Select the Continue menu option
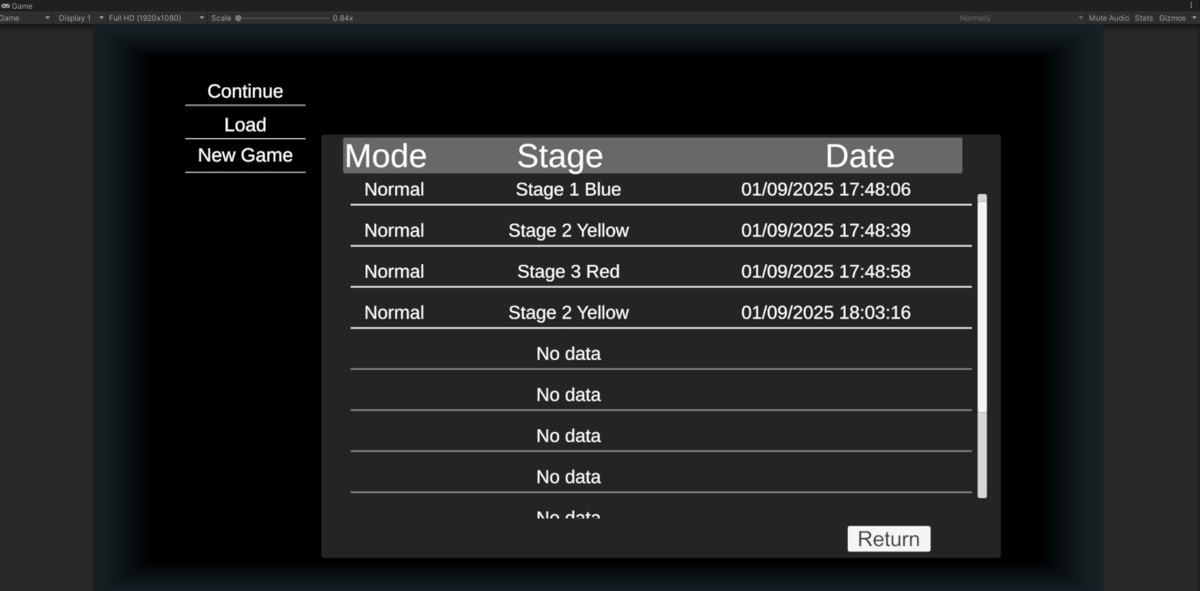 click(245, 91)
